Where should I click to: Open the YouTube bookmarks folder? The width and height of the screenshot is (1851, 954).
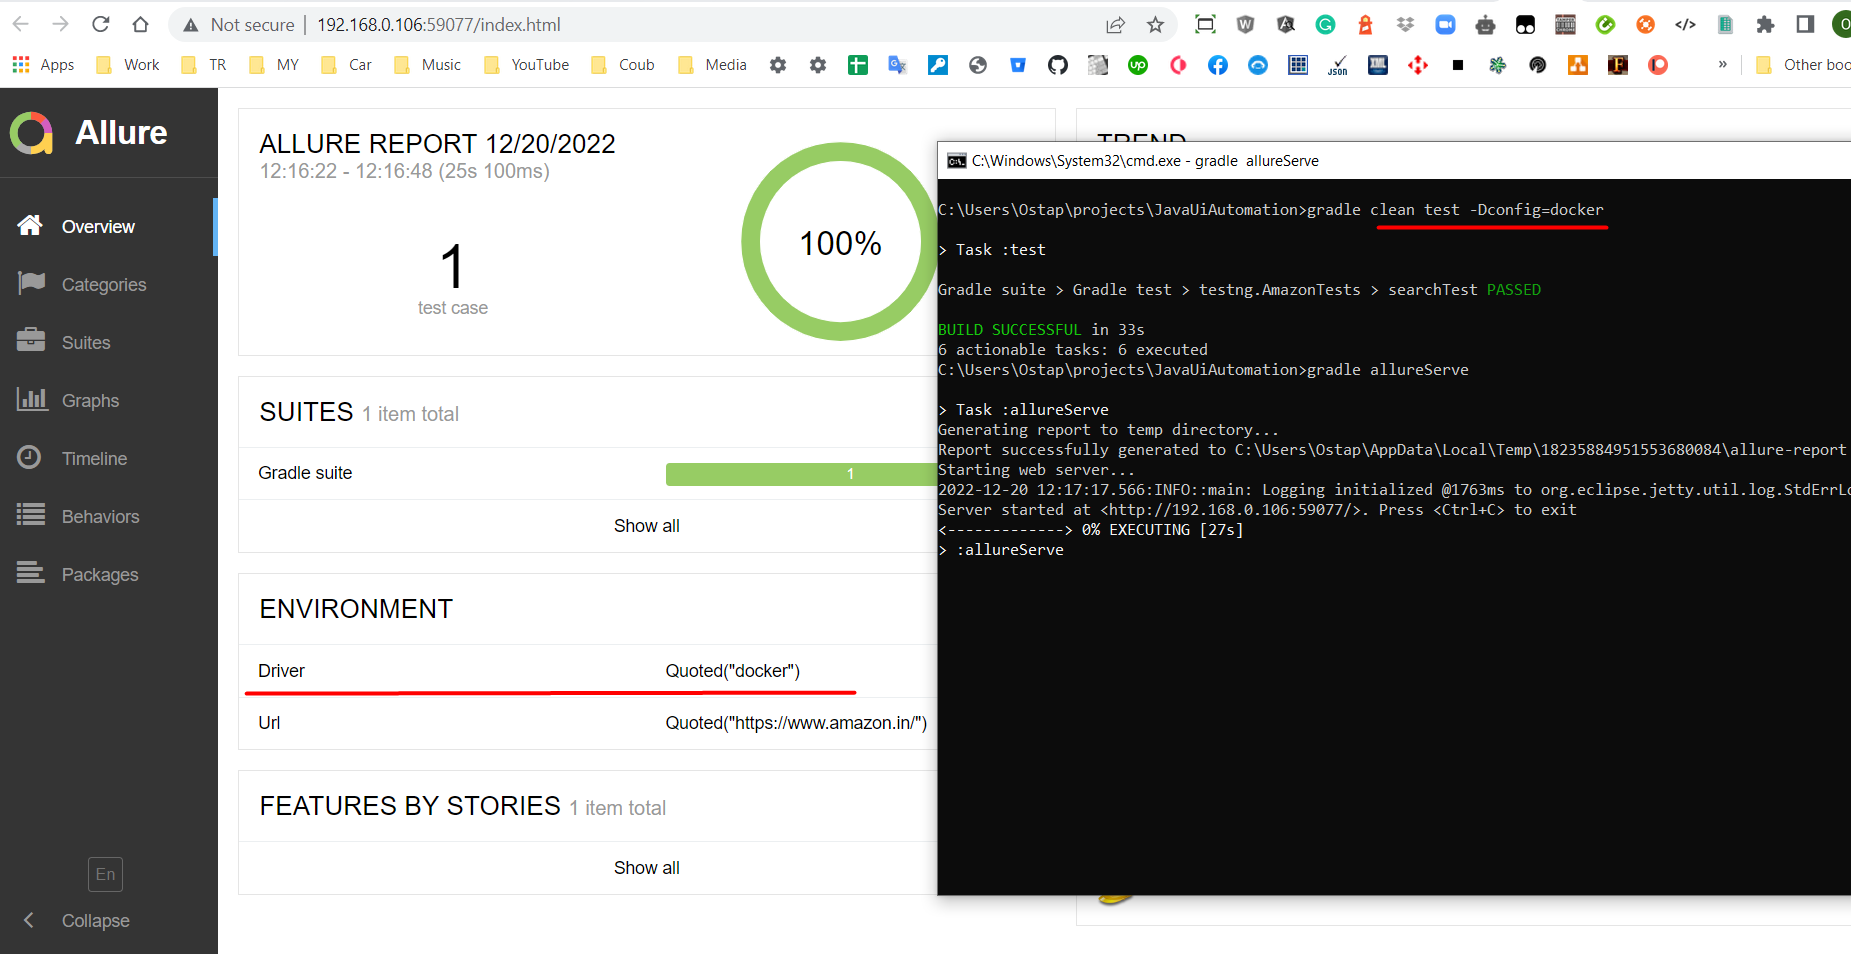[526, 65]
